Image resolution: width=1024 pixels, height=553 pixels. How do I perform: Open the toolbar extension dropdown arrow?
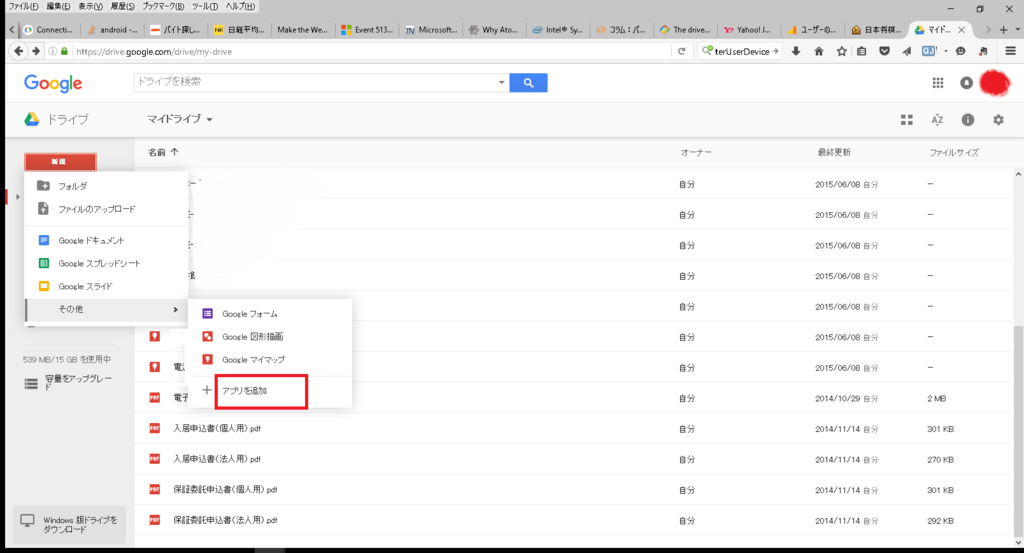click(946, 51)
